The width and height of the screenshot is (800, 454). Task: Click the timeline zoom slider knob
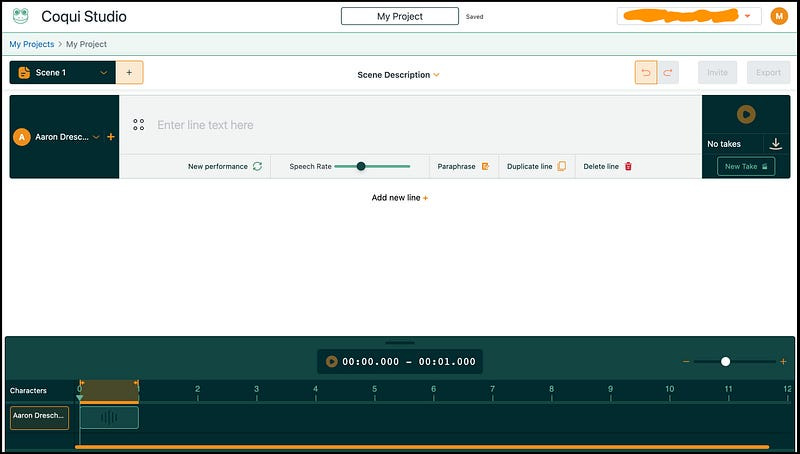pos(726,362)
